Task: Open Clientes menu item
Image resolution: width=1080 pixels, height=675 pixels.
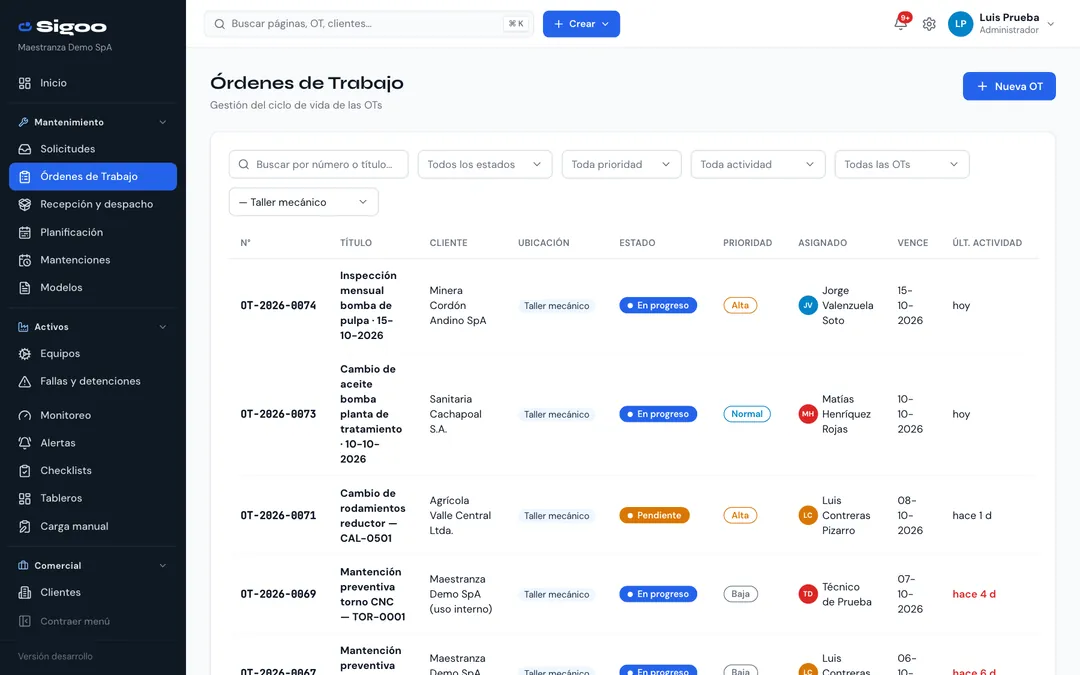Action: click(93, 592)
